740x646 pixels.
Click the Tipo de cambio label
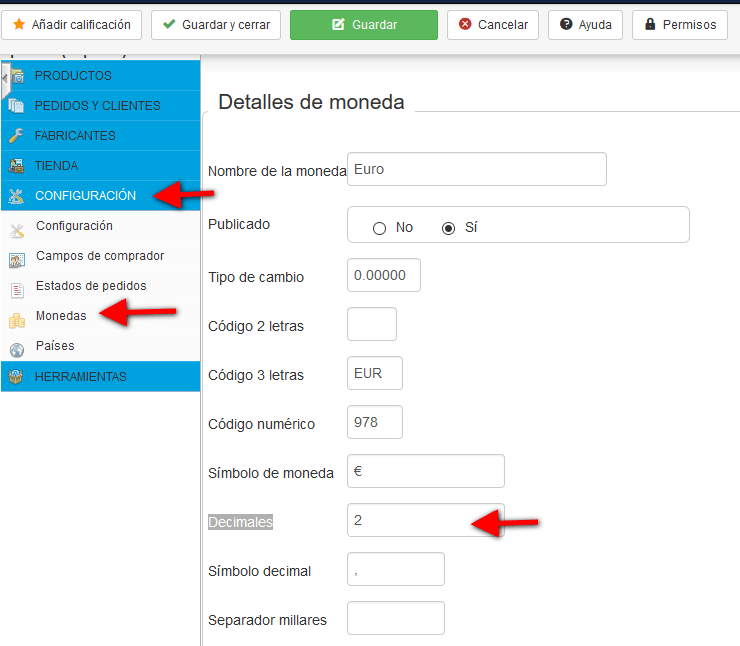tap(256, 277)
